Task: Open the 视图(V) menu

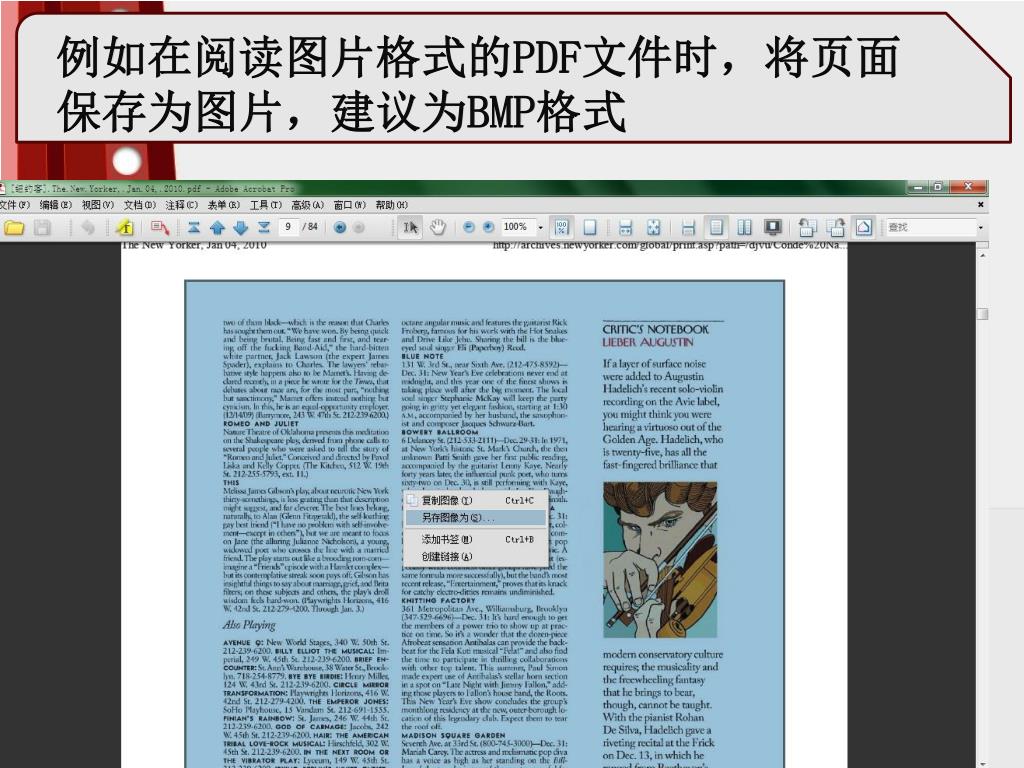Action: pos(98,205)
